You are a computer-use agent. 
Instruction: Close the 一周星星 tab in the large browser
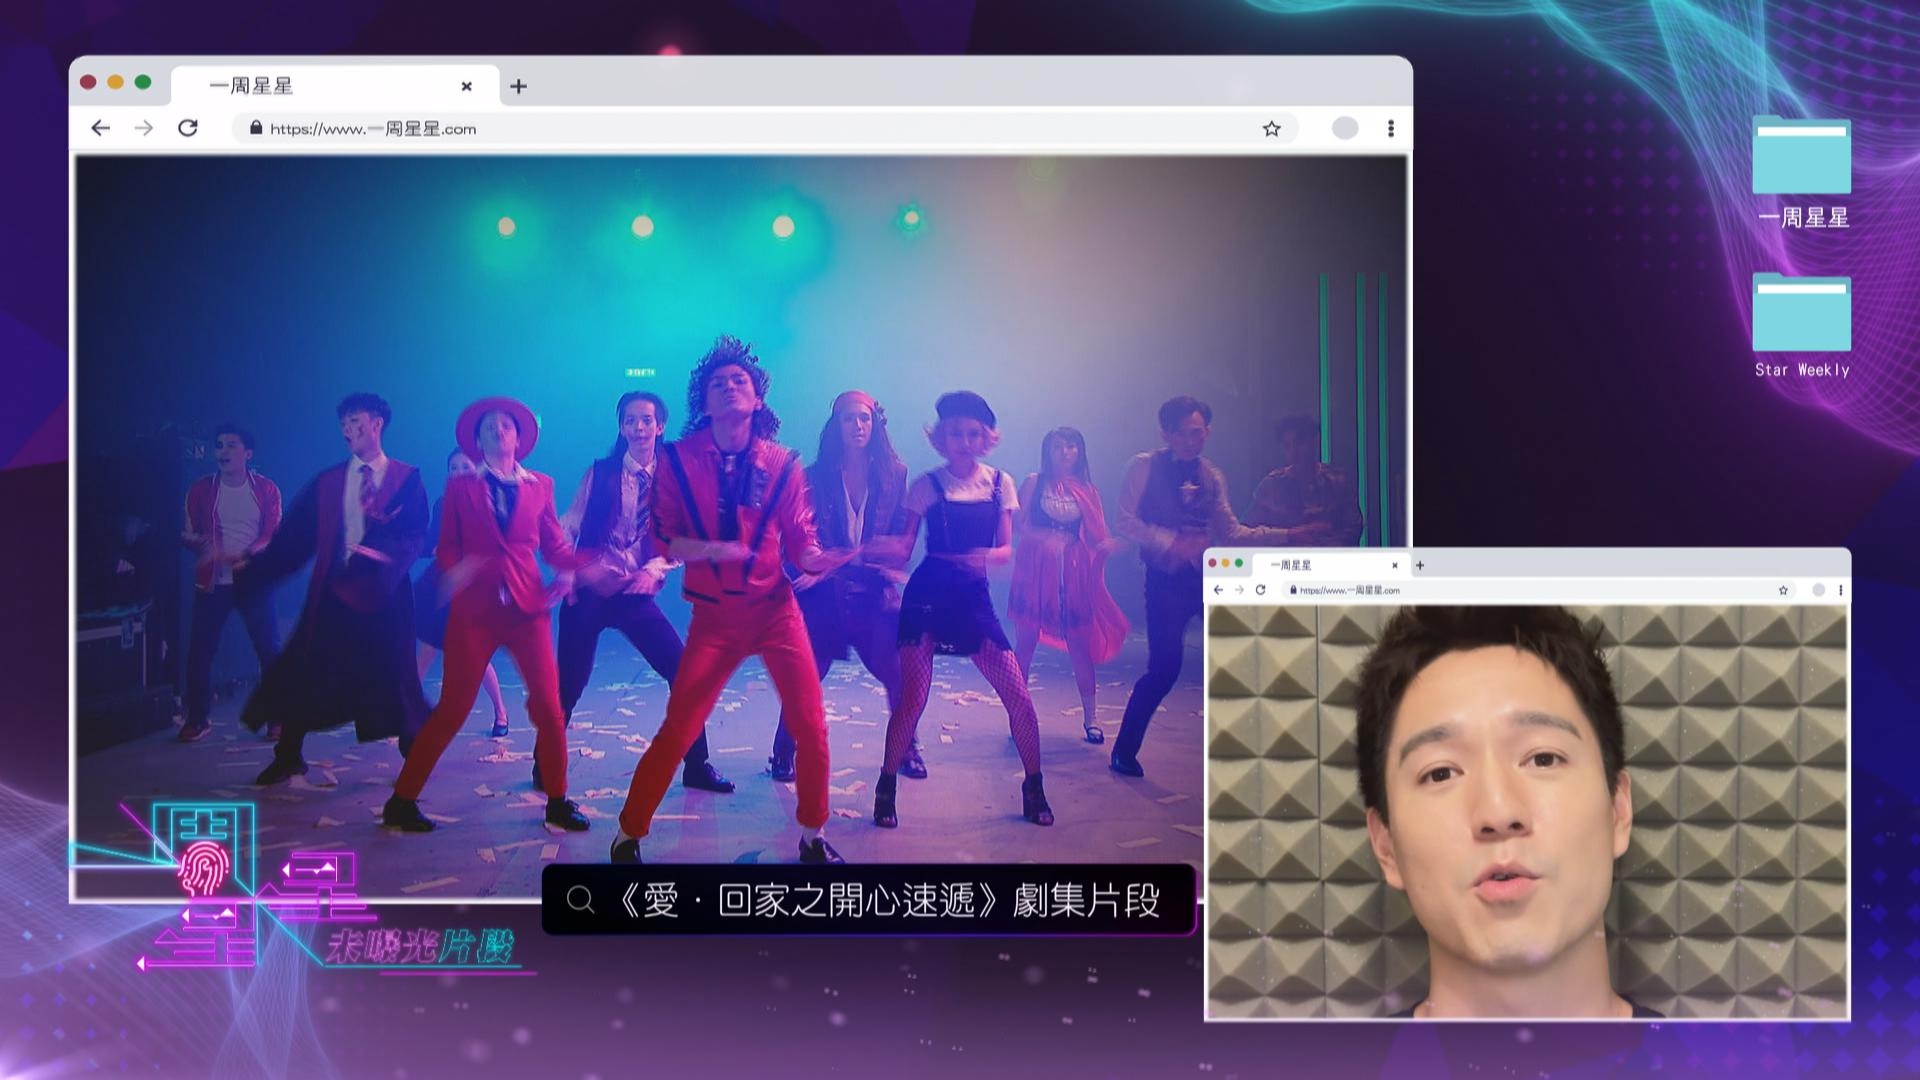[466, 86]
